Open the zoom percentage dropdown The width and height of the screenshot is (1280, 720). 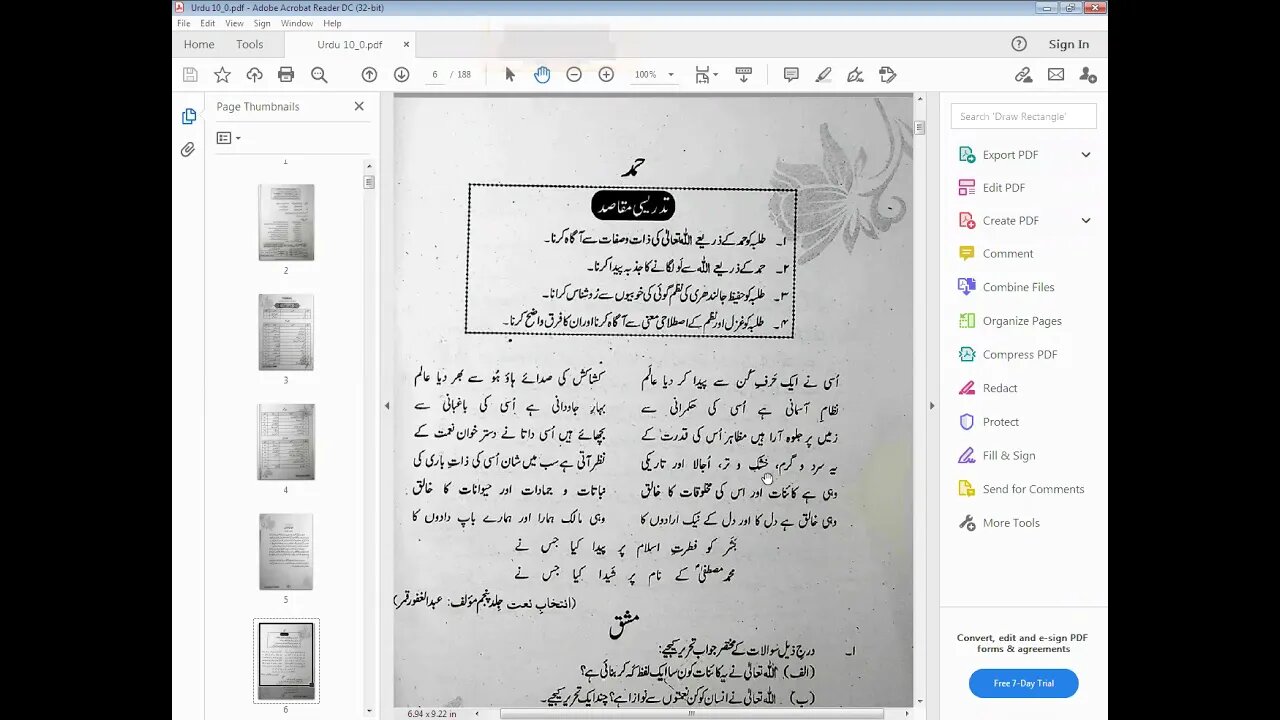coord(671,75)
